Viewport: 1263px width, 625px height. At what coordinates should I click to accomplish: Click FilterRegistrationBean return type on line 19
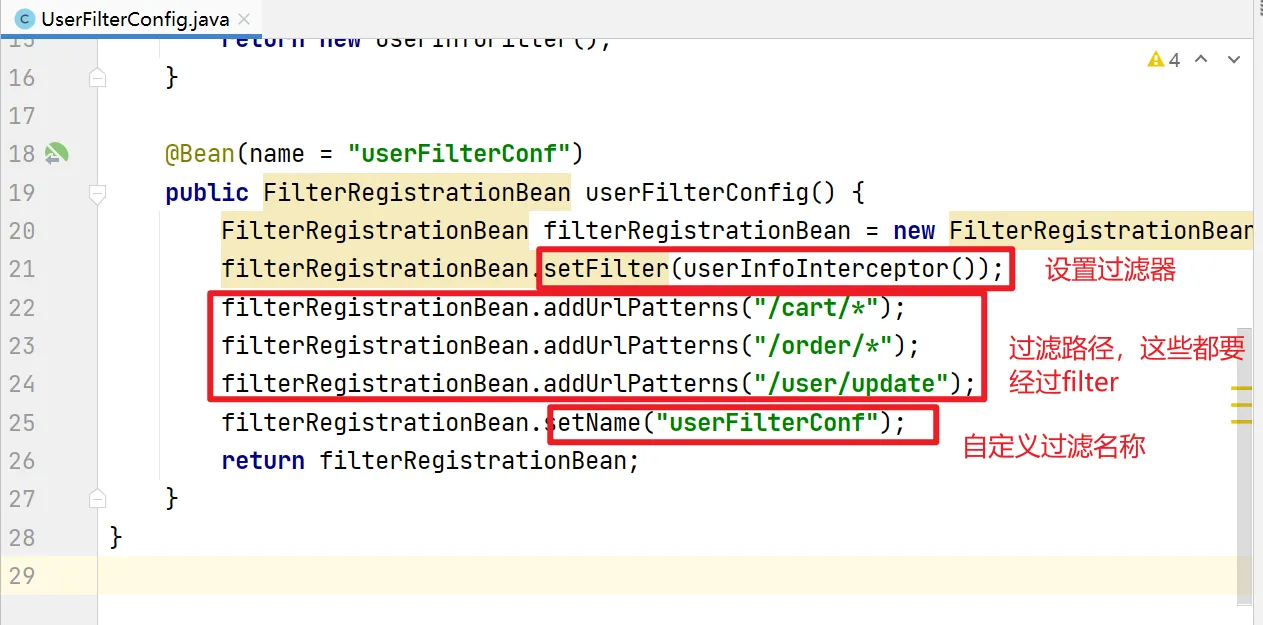(417, 192)
